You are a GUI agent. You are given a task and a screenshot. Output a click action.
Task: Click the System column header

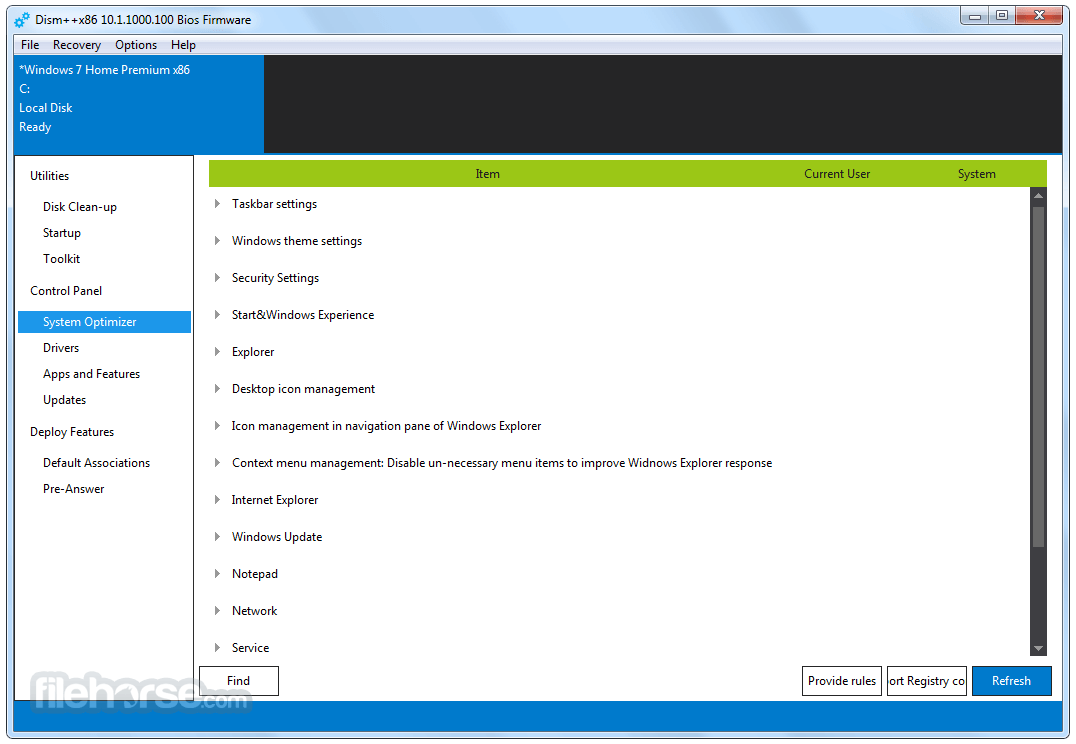tap(976, 174)
